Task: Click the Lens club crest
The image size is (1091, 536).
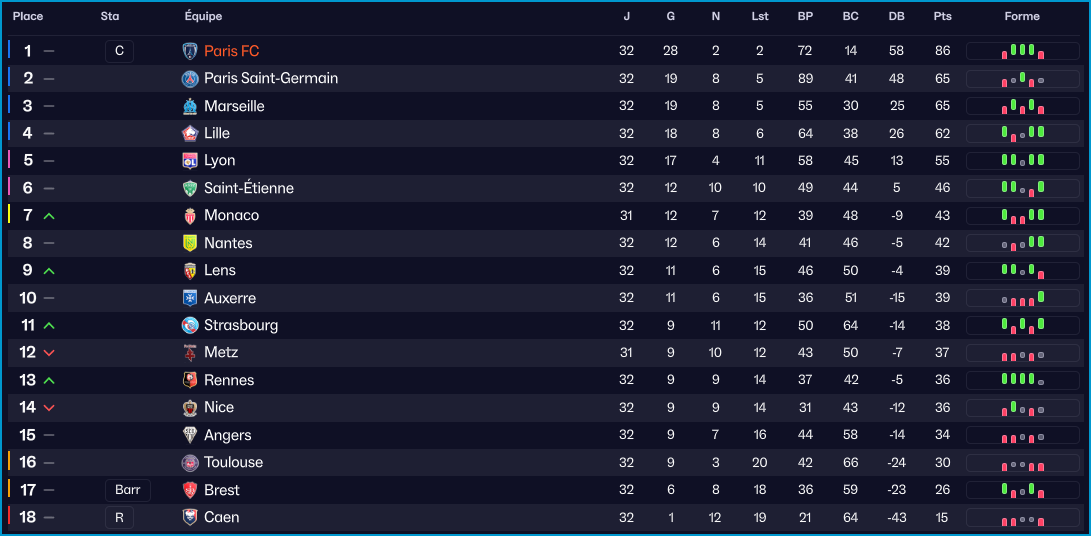Action: tap(190, 270)
